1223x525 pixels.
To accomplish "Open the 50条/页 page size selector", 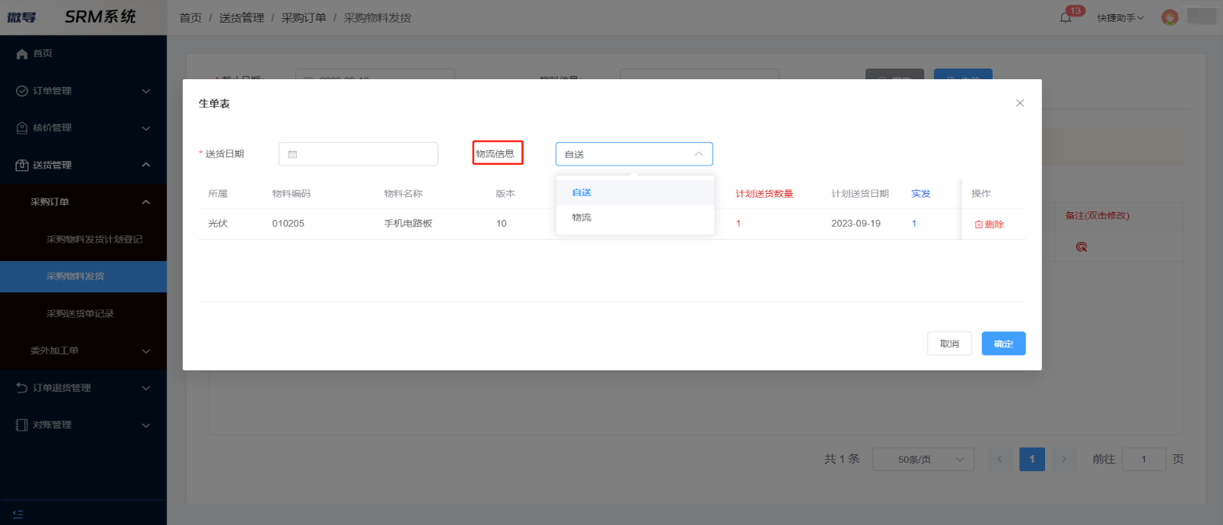I will click(x=923, y=459).
